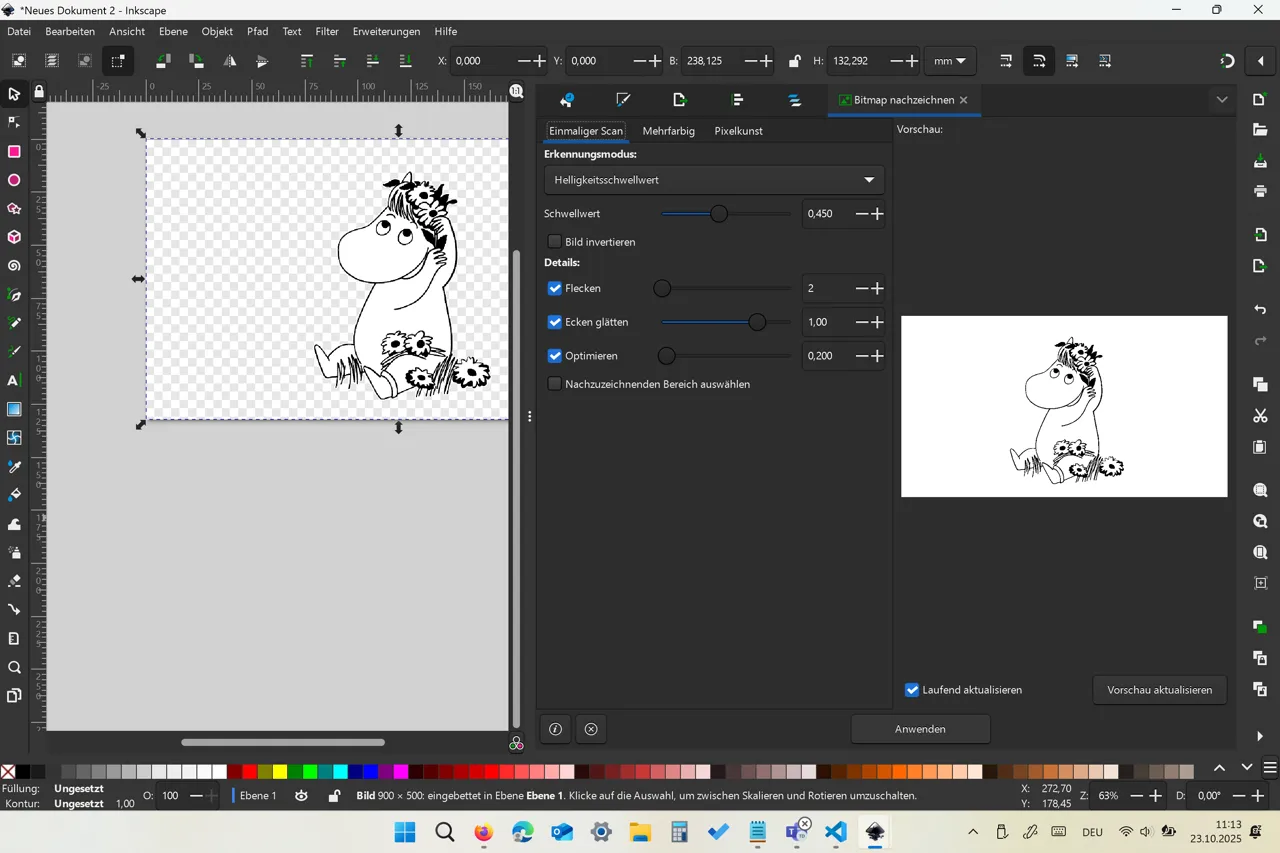Click the Ecken glätten slider handle
Screen dimensions: 1280x853
[757, 322]
